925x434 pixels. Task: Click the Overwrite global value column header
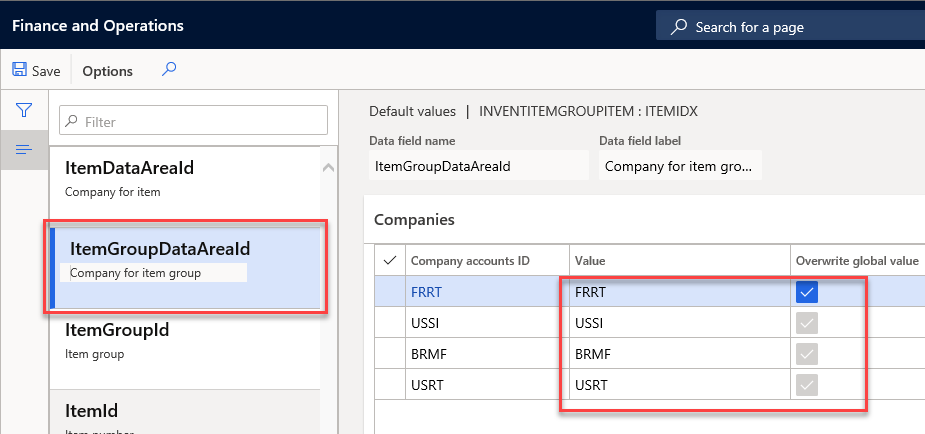pyautogui.click(x=857, y=260)
